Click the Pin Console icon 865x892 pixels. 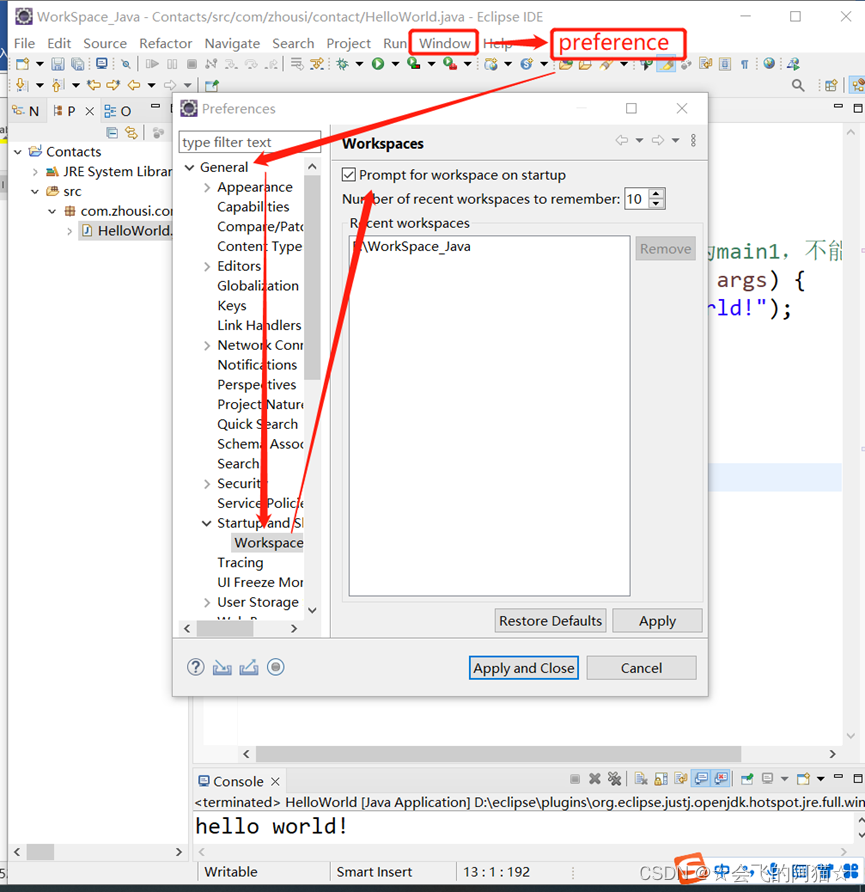tap(747, 779)
